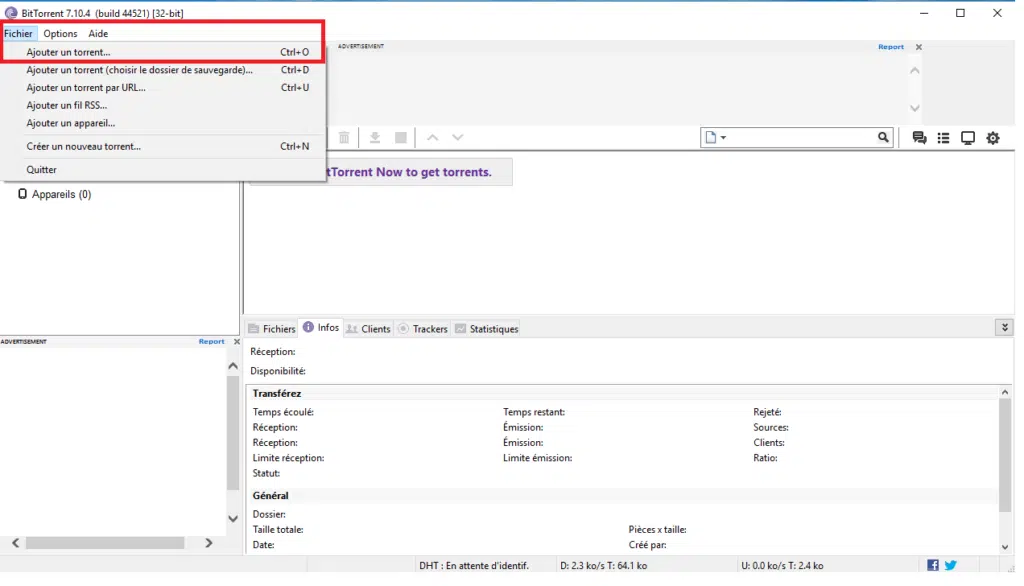
Task: Click top ad scroll down arrow
Action: pyautogui.click(x=915, y=108)
